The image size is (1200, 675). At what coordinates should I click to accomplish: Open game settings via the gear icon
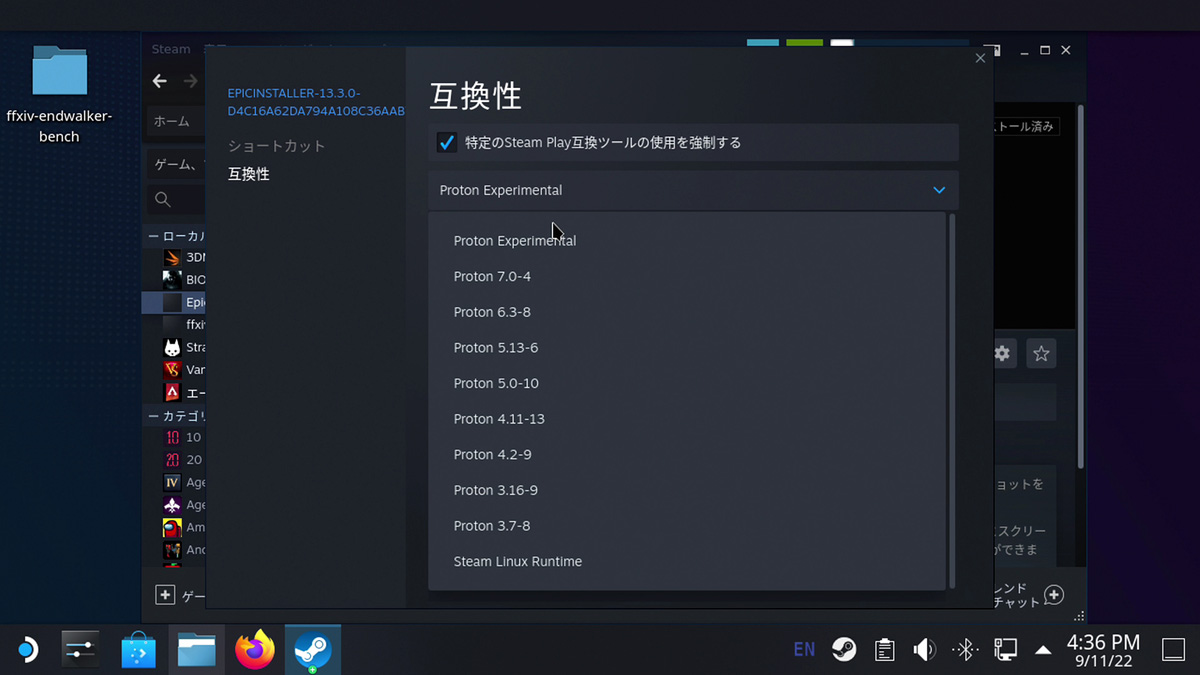pos(1001,353)
